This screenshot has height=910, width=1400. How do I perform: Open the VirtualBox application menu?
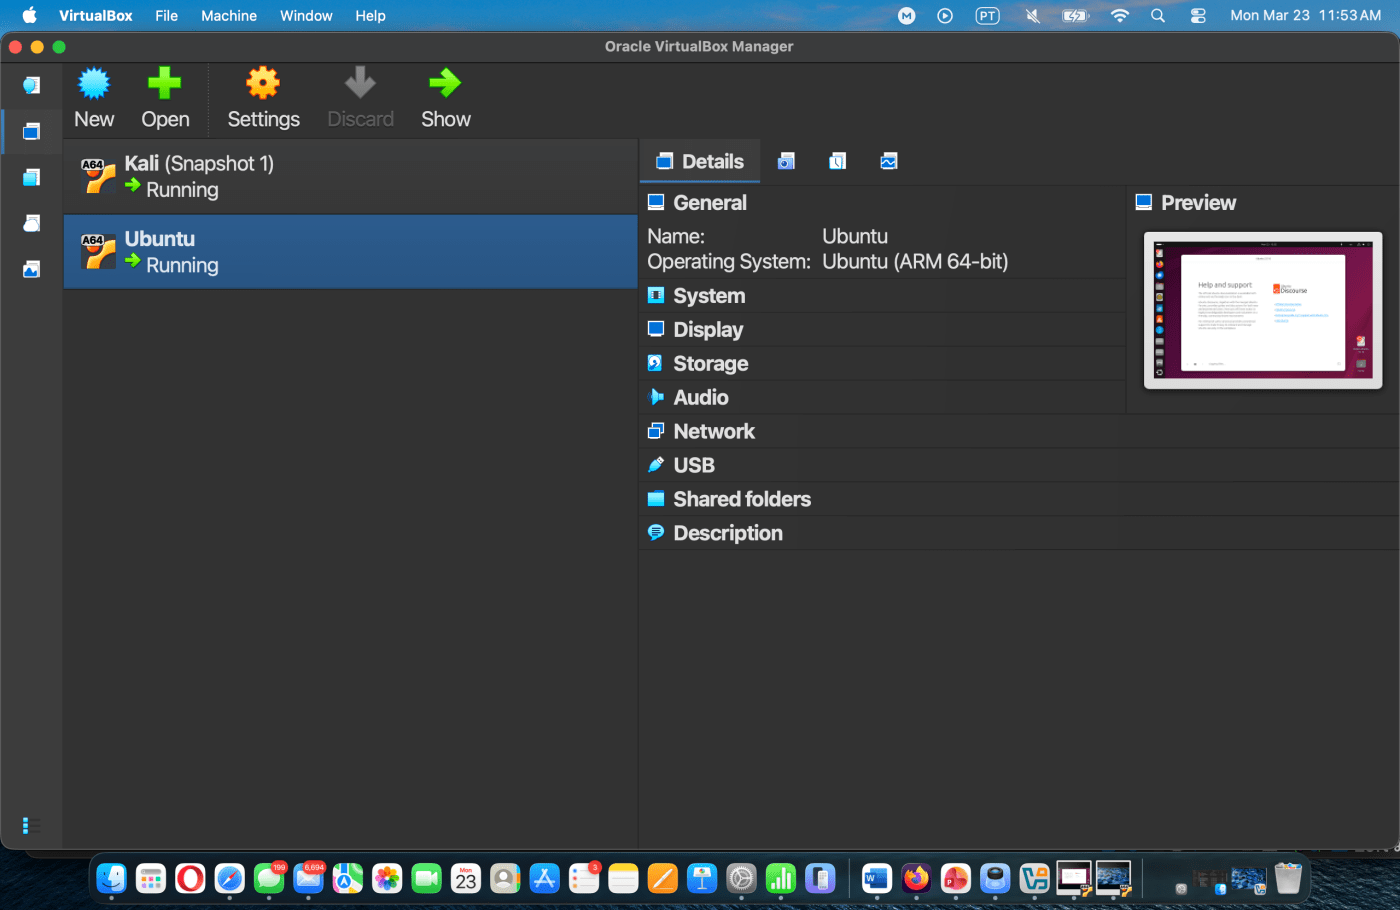[x=96, y=16]
